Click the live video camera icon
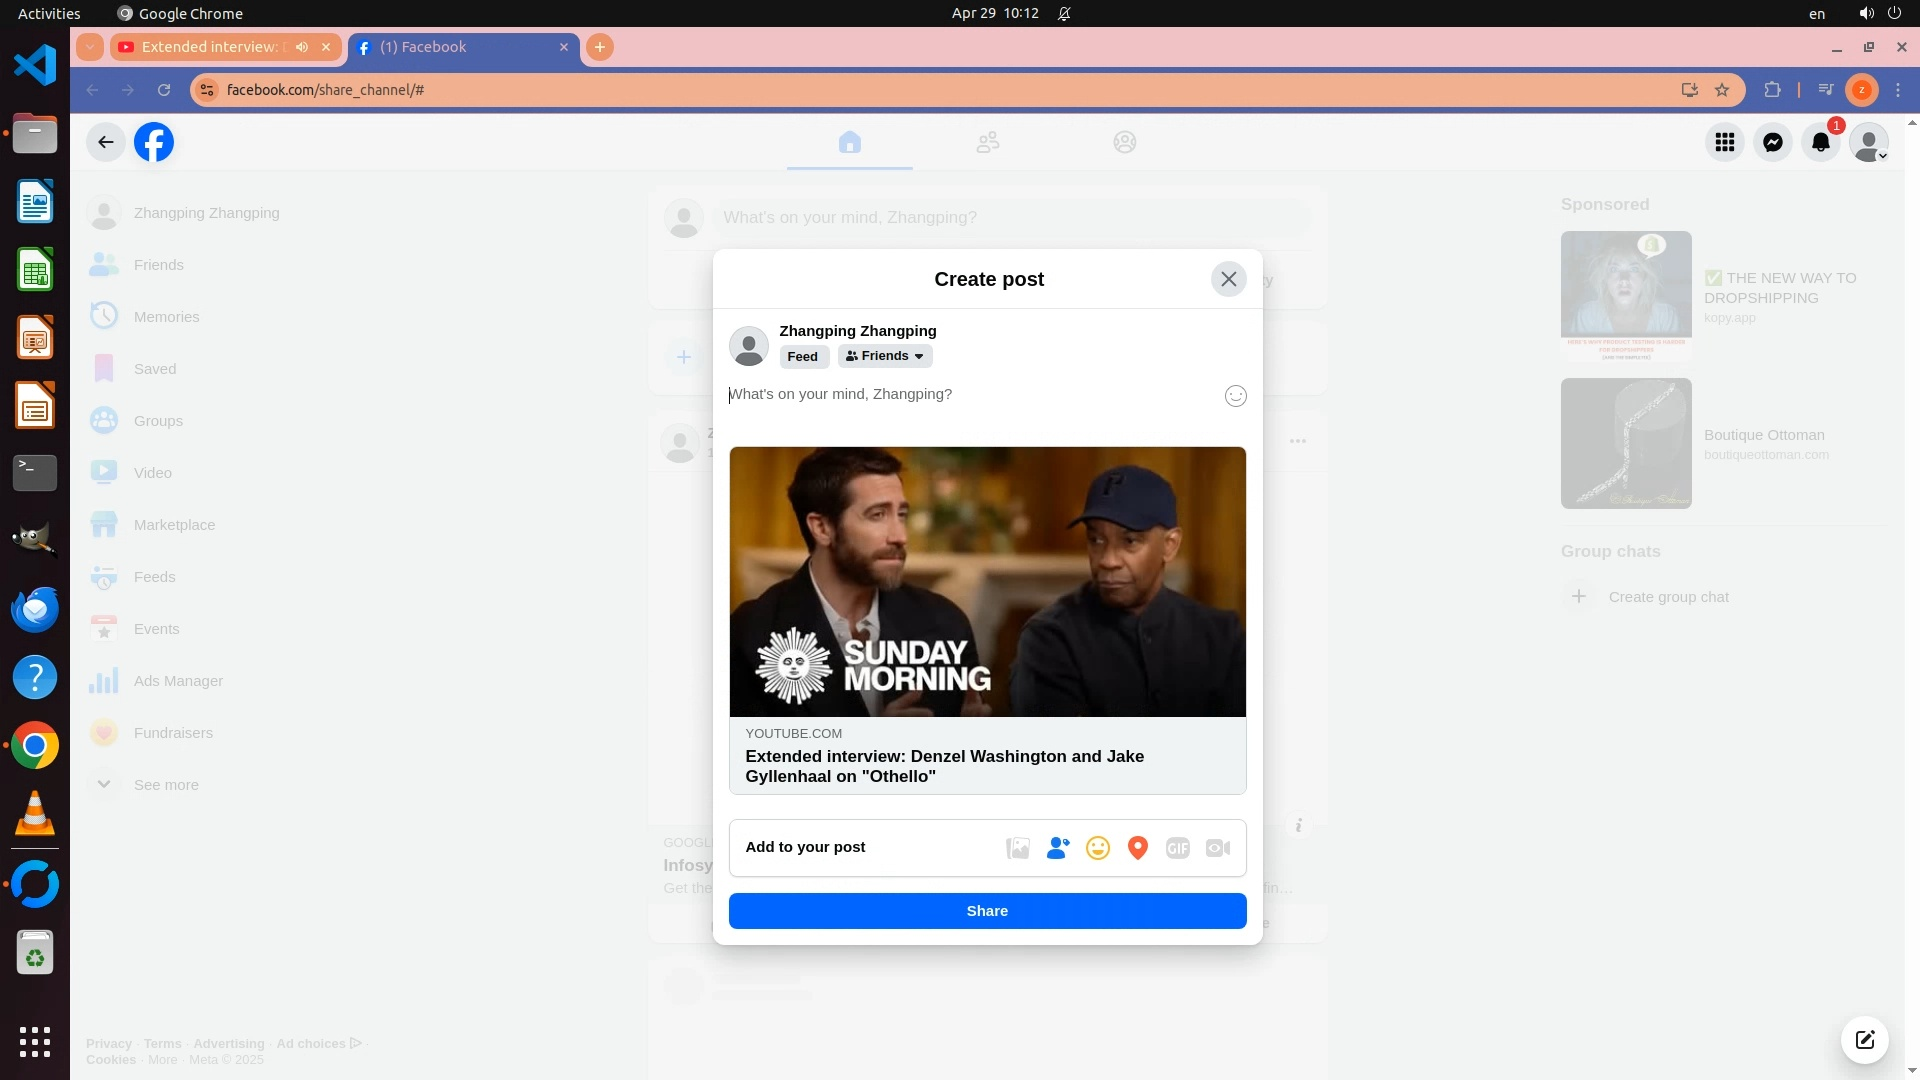 (1217, 848)
